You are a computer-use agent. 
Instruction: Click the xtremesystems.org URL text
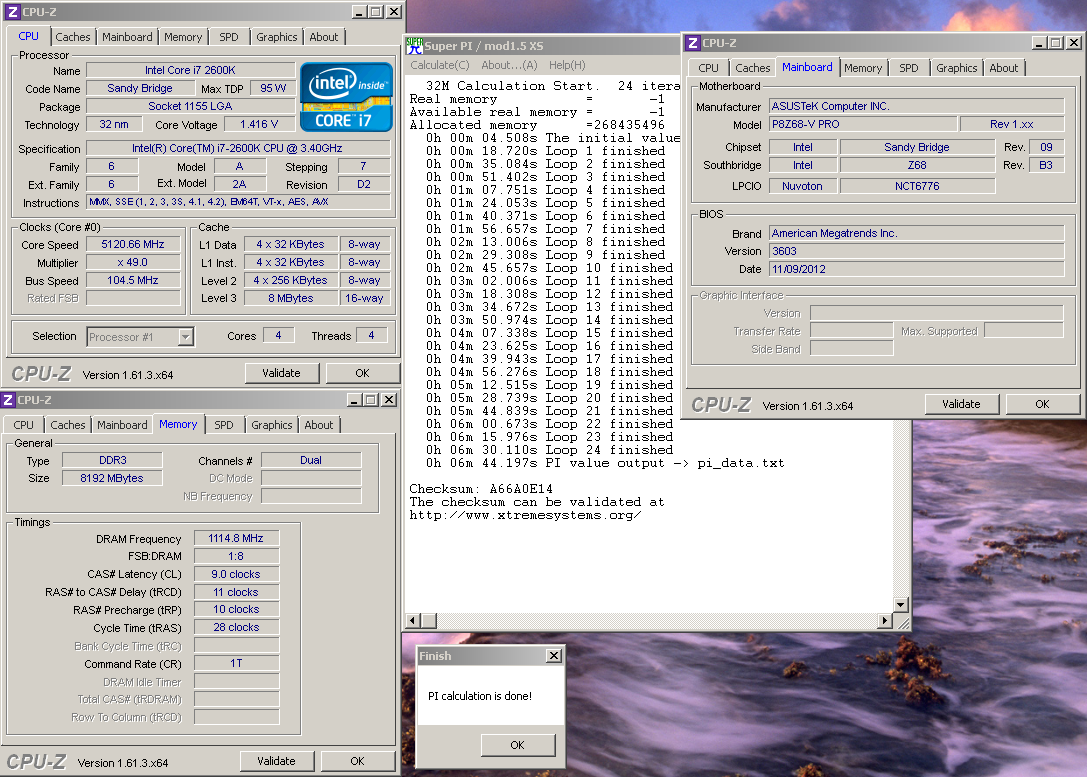[x=525, y=515]
